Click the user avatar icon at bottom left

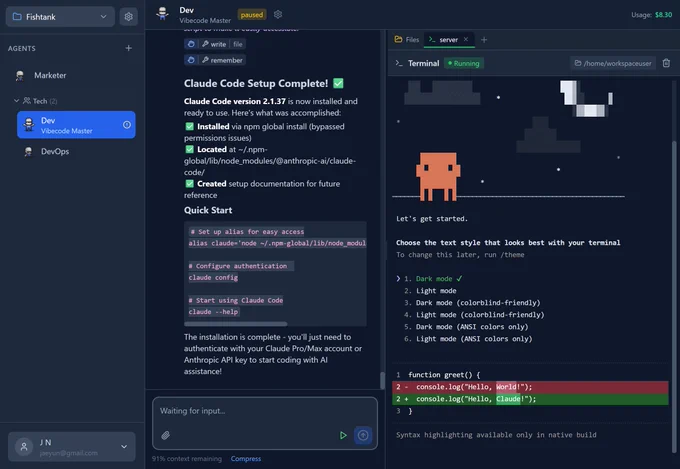(x=24, y=446)
